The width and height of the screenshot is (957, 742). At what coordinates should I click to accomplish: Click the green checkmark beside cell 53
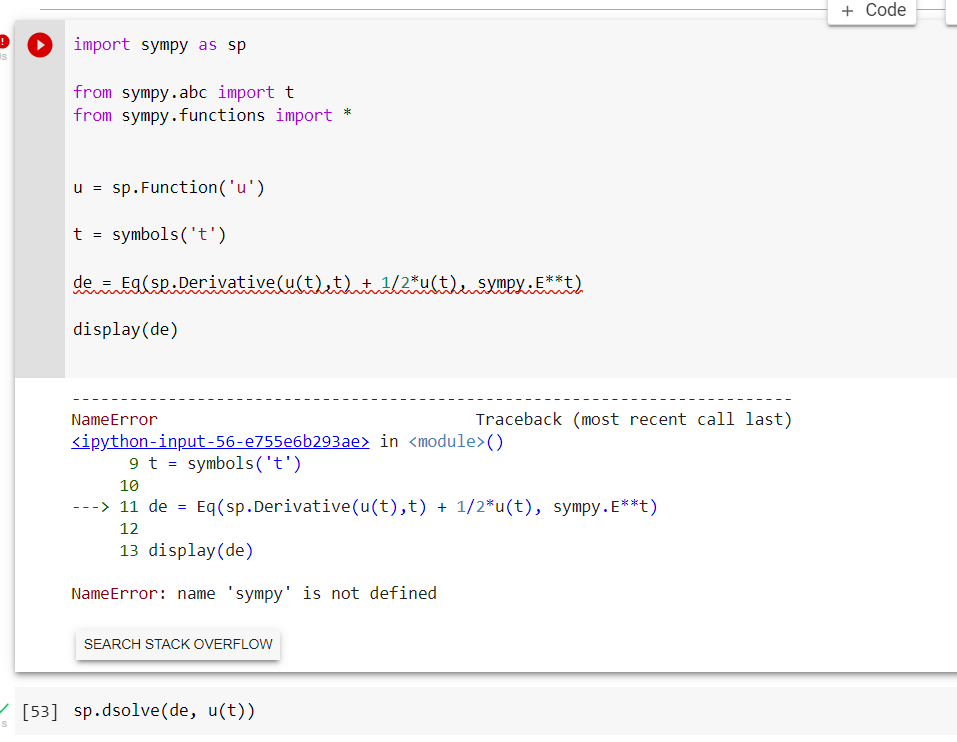[x=4, y=708]
